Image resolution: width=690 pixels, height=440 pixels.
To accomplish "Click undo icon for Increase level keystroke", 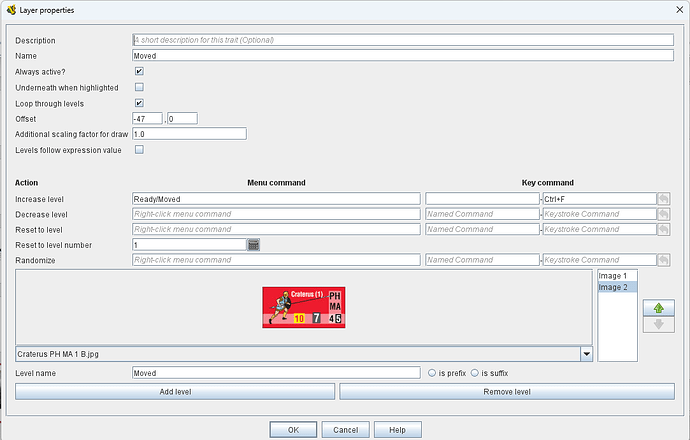I will click(664, 199).
